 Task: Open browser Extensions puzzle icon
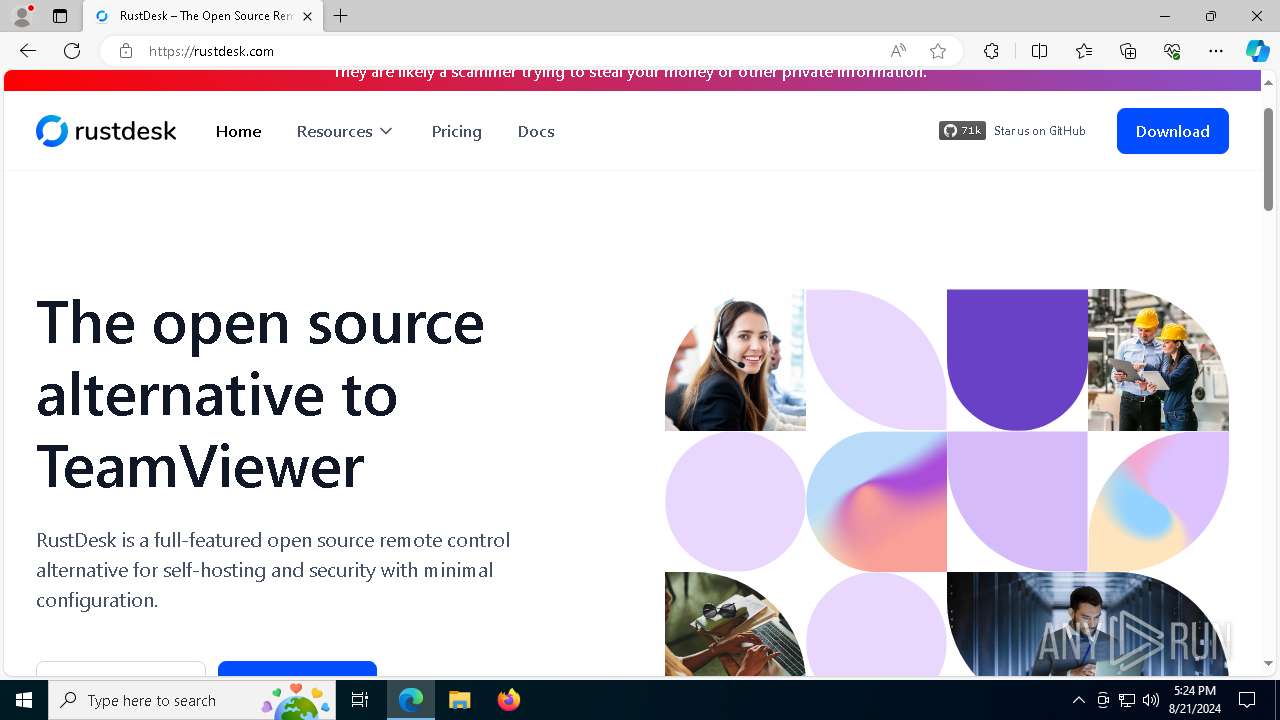tap(991, 51)
